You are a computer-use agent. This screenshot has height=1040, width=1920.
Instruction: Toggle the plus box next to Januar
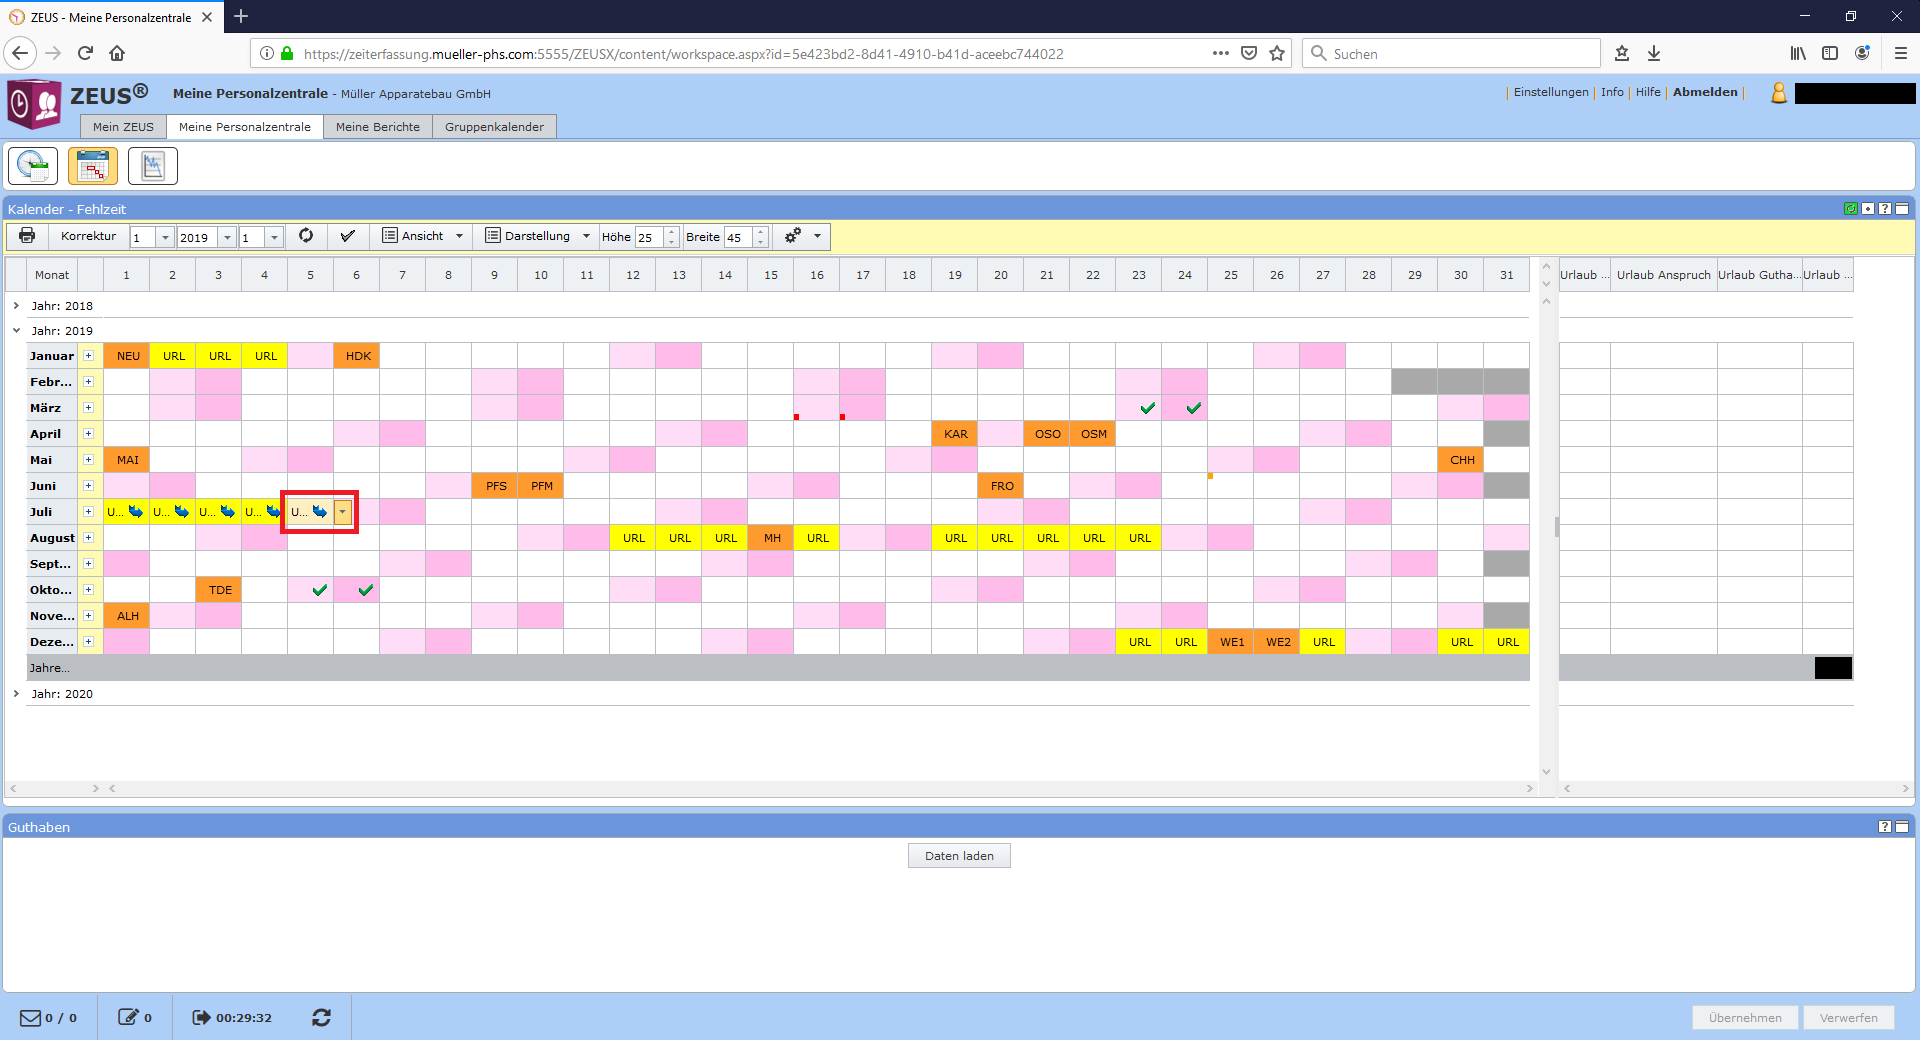point(88,356)
